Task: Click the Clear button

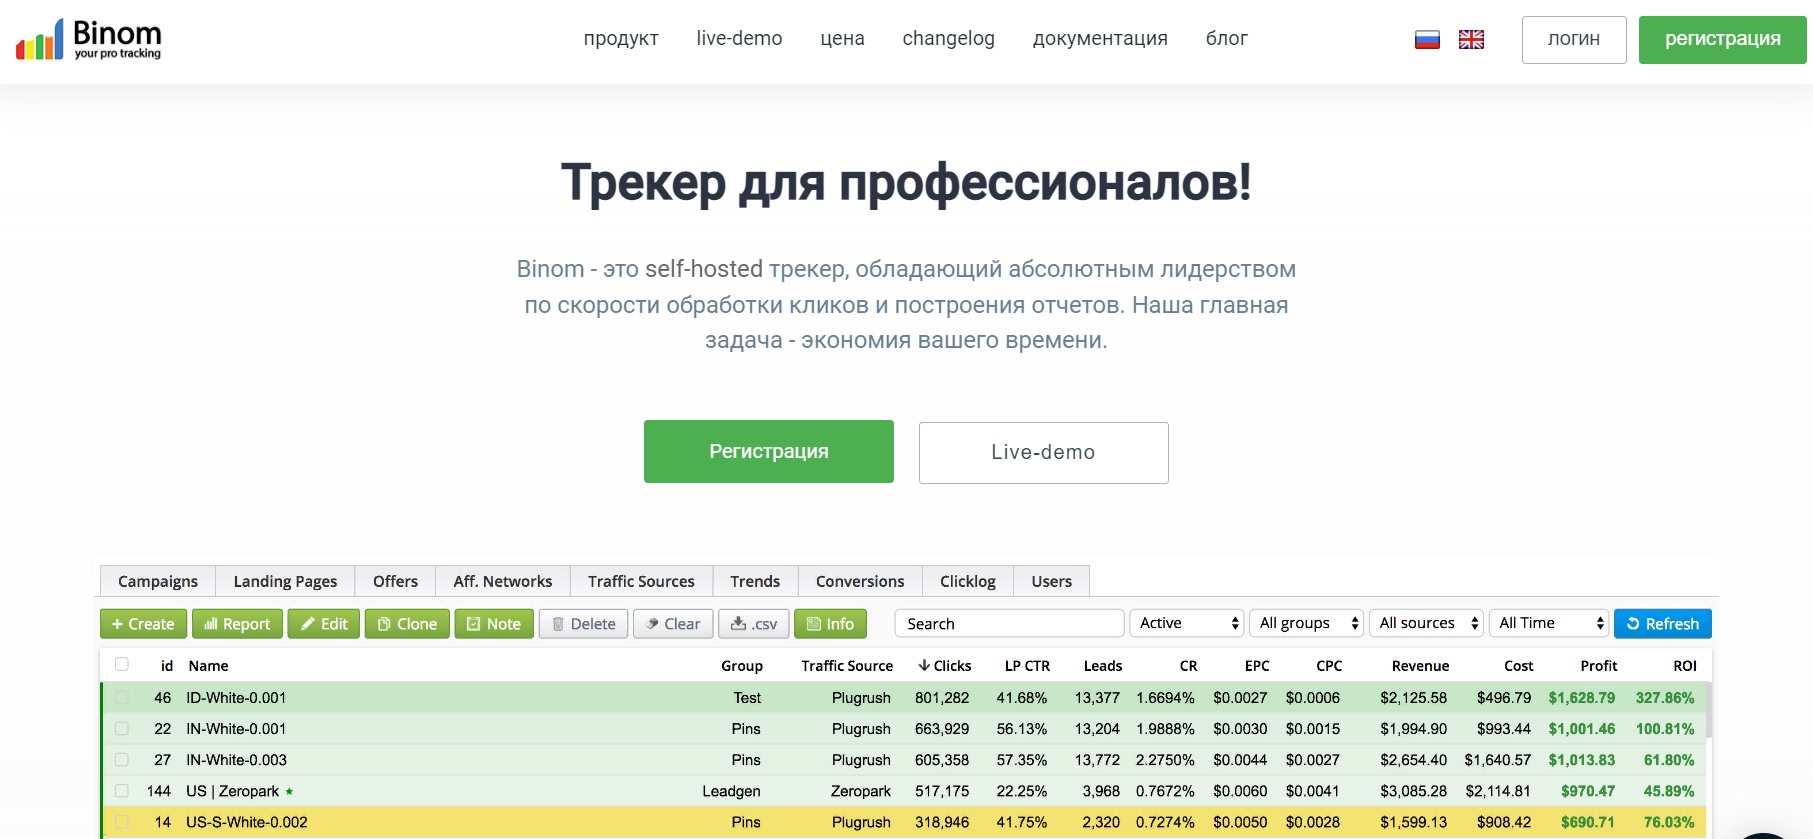Action: pos(673,623)
